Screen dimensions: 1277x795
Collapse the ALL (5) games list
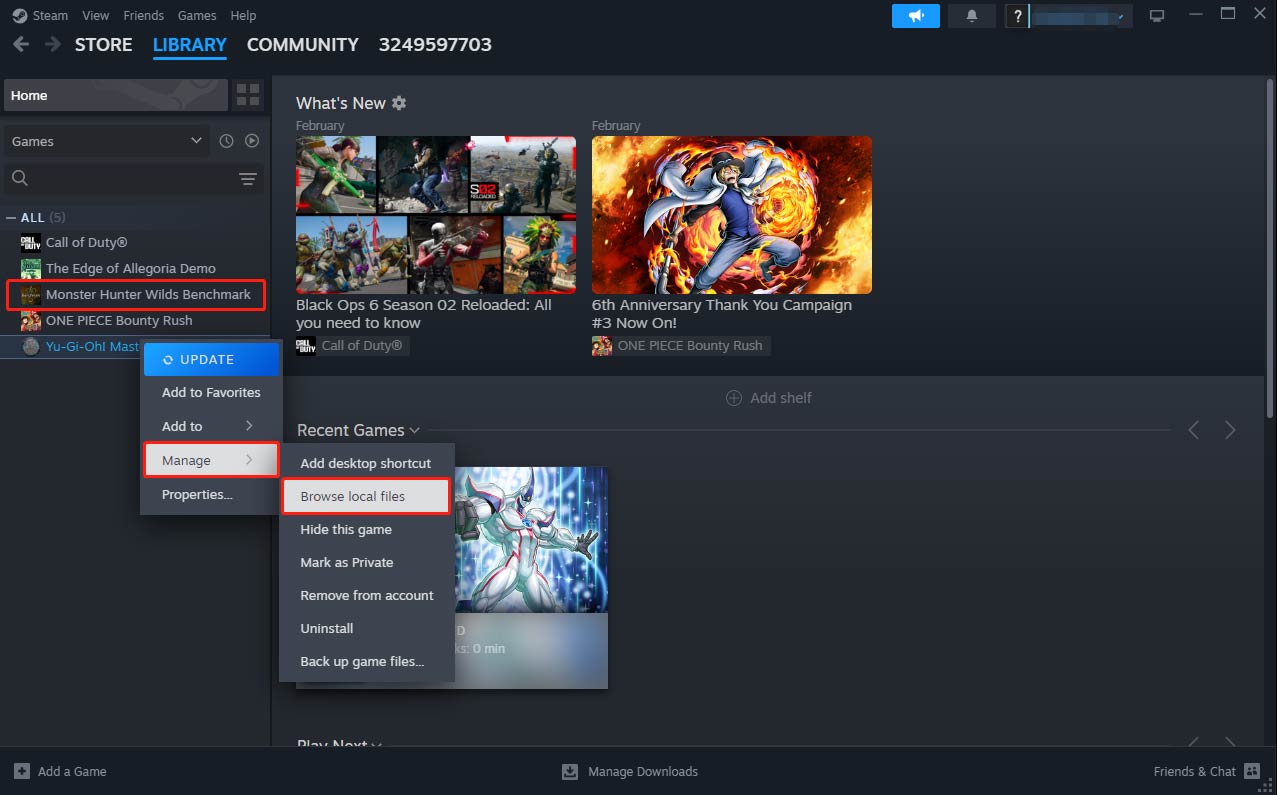(11, 217)
